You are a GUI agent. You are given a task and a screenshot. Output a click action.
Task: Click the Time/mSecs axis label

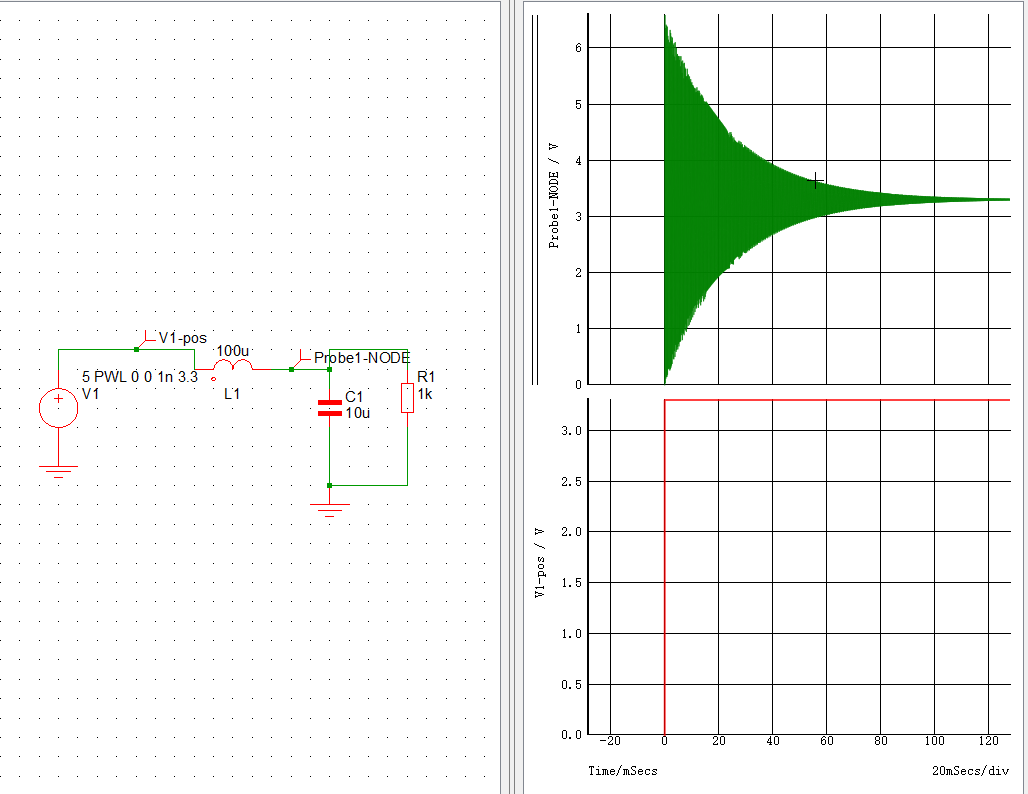(623, 770)
